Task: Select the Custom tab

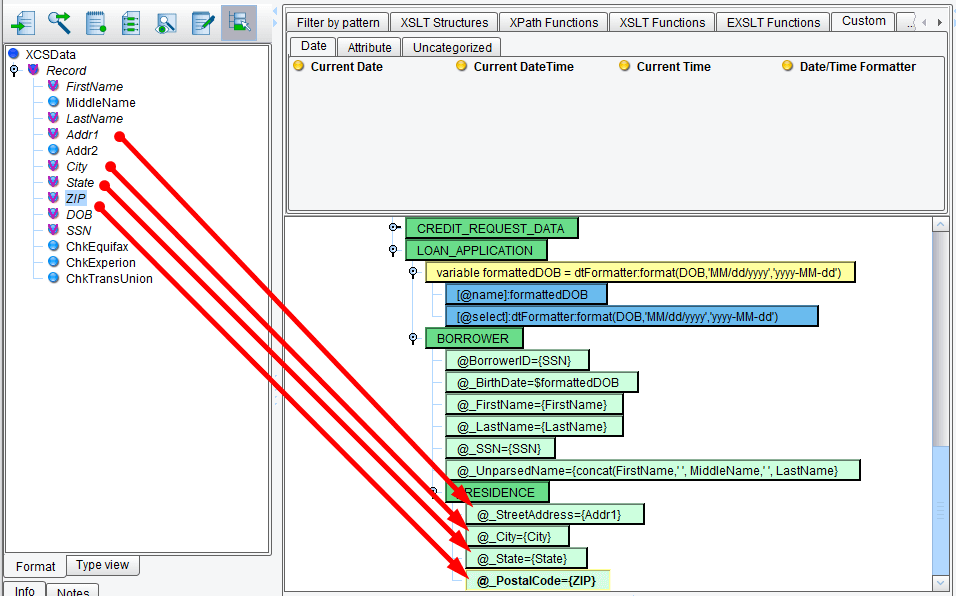Action: point(863,21)
